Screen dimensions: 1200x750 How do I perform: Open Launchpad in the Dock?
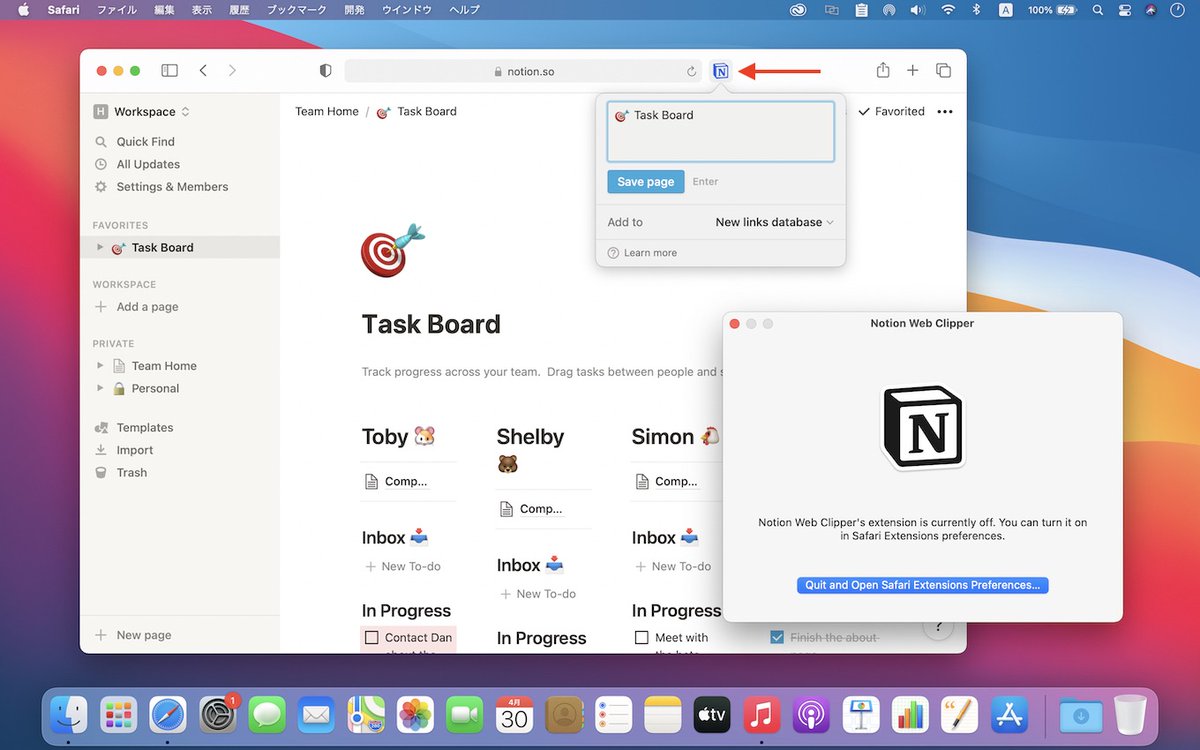(x=118, y=715)
